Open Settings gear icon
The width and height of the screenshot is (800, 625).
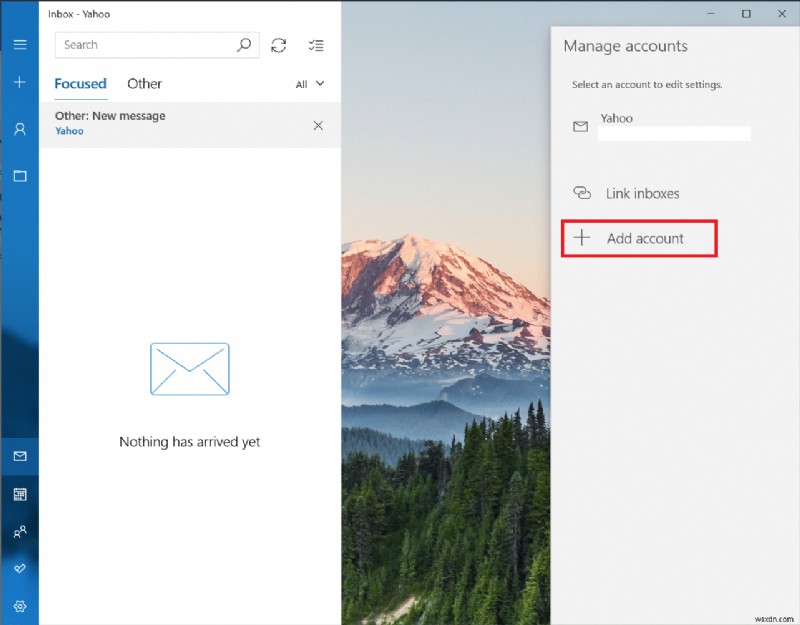pos(20,606)
